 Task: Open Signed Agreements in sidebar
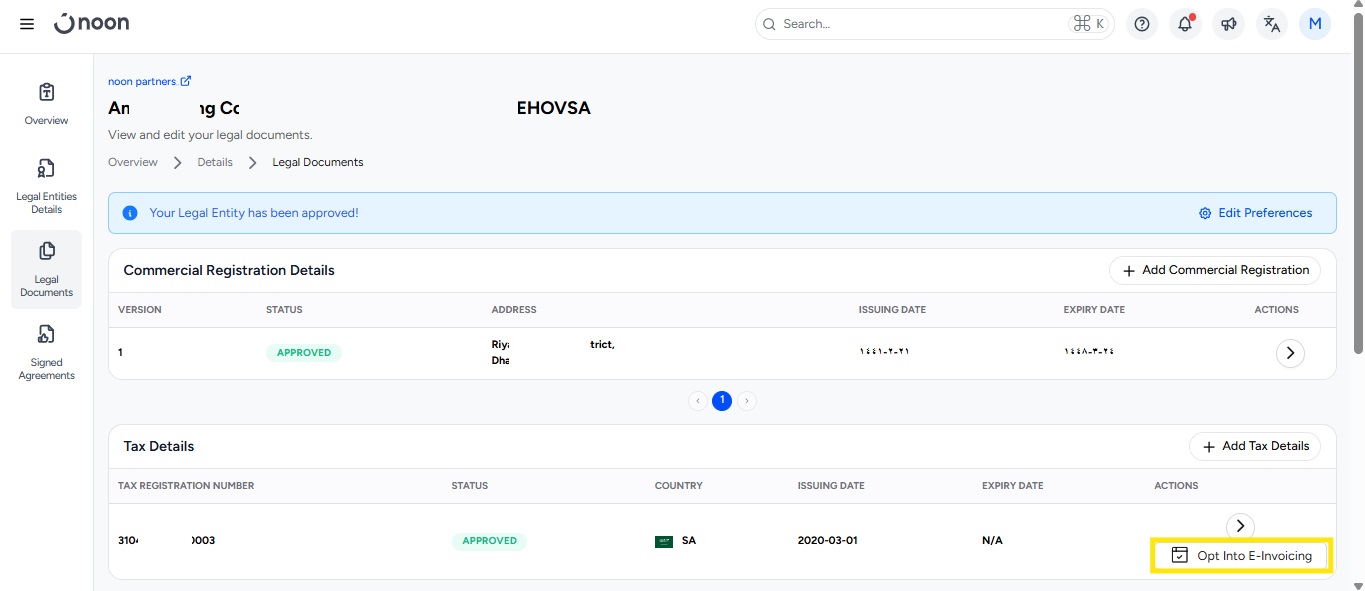[46, 352]
